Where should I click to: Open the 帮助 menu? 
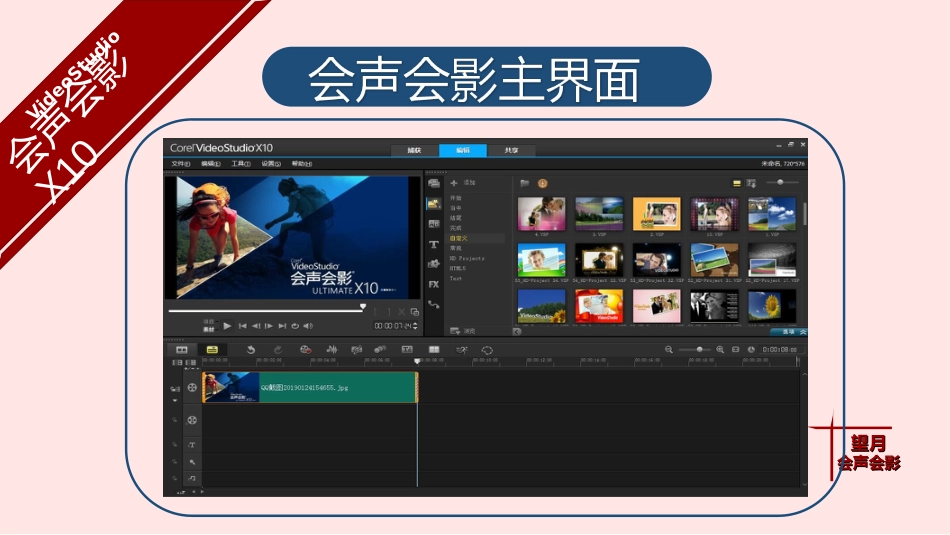click(302, 164)
